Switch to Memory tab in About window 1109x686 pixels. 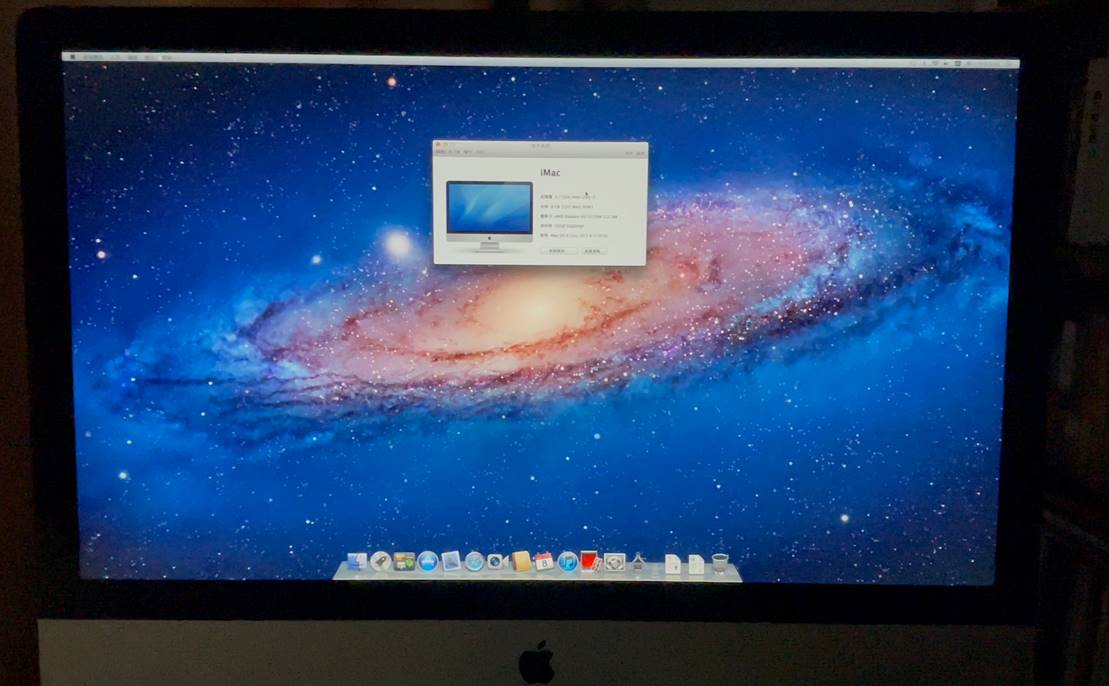pyautogui.click(x=480, y=152)
